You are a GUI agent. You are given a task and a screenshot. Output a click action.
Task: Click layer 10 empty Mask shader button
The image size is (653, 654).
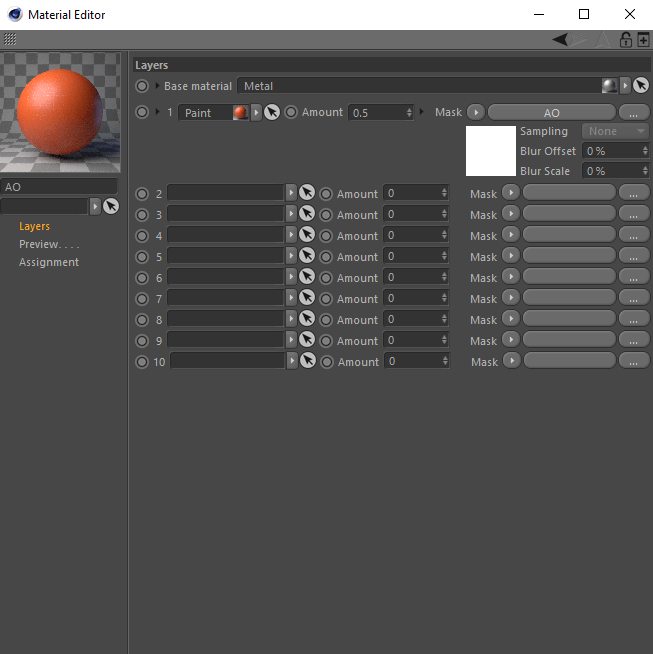(x=570, y=361)
